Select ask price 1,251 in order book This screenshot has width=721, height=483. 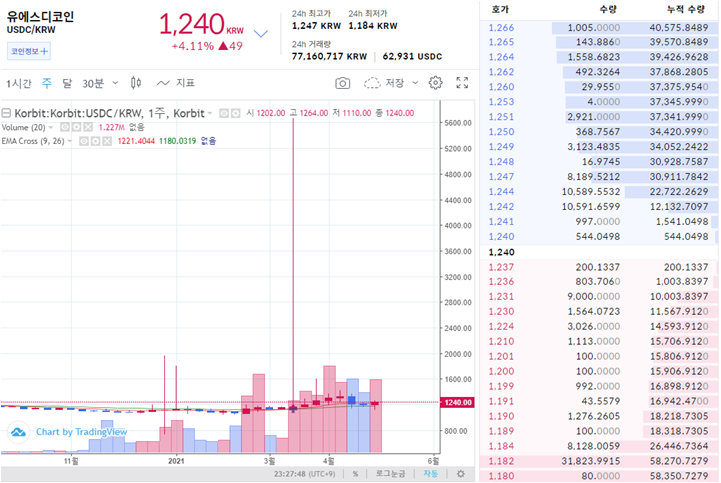click(501, 117)
